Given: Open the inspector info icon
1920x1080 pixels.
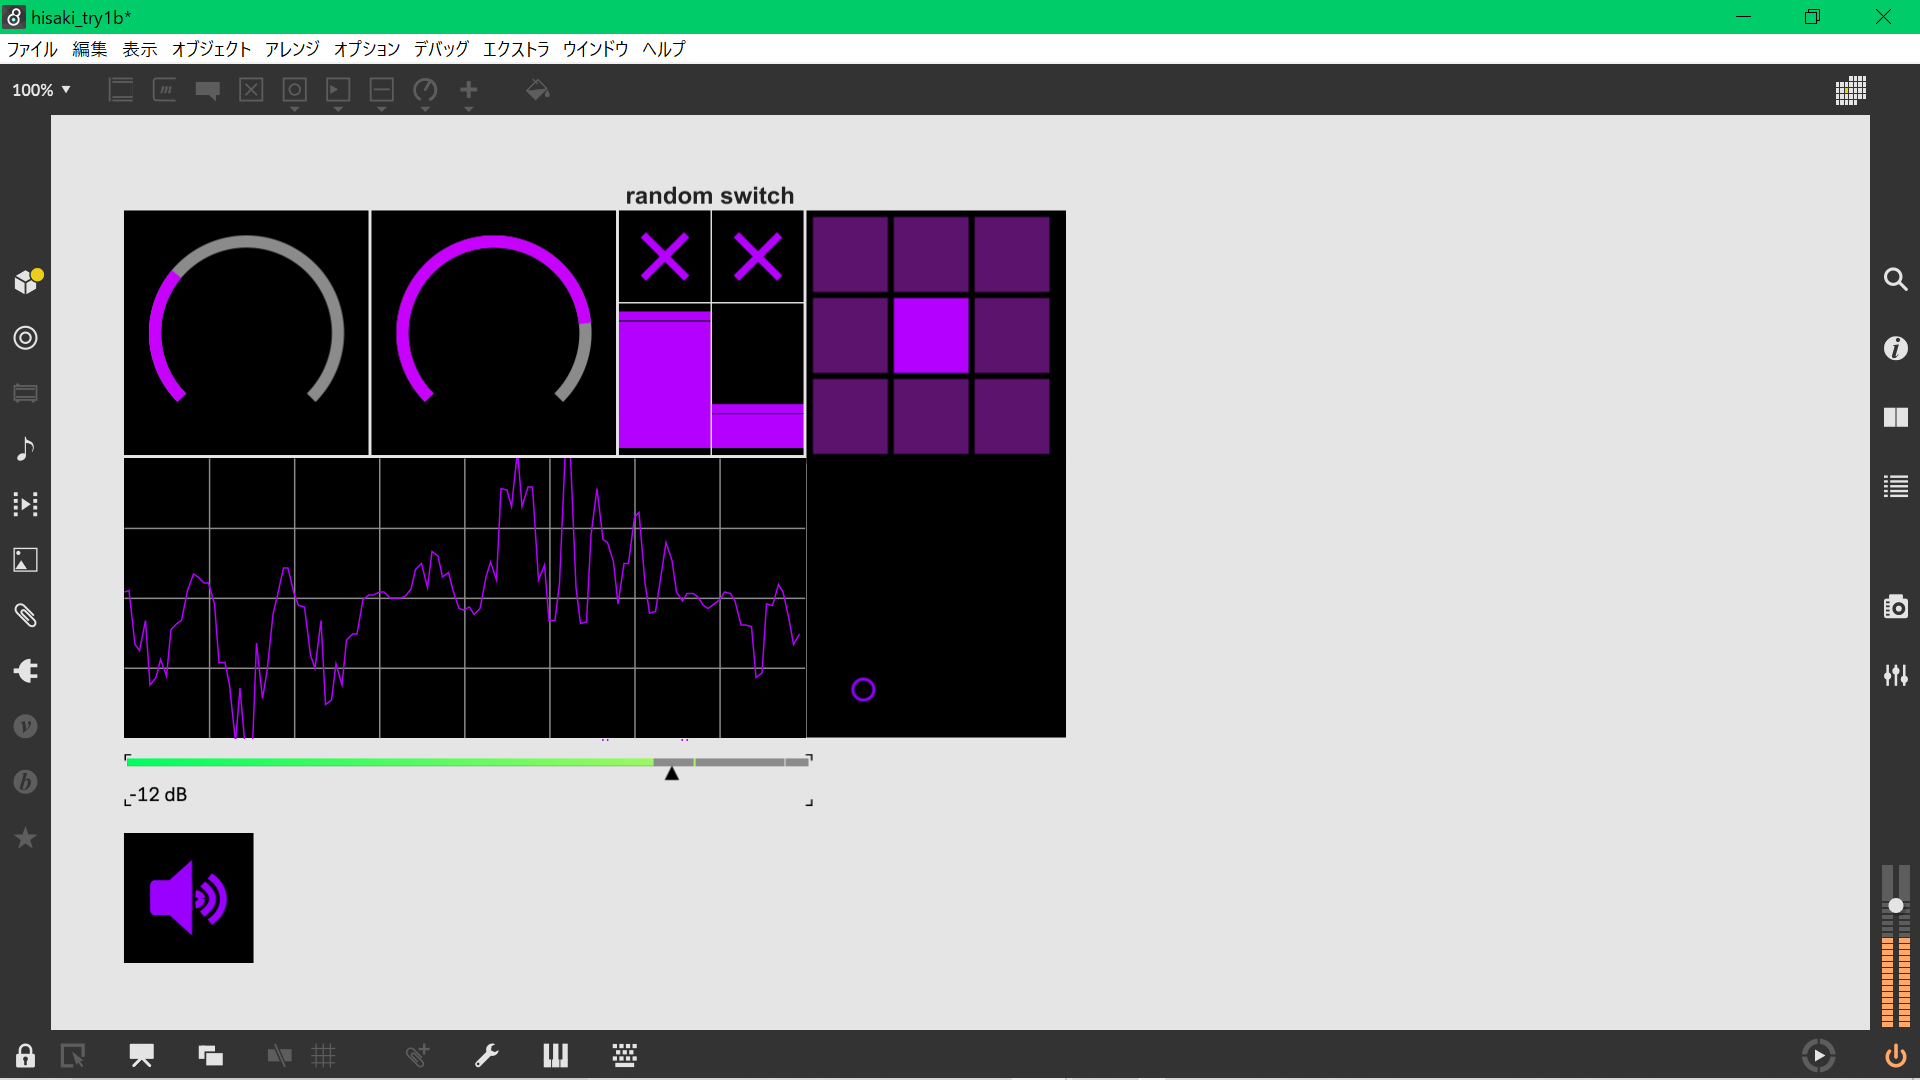Looking at the screenshot, I should (1895, 348).
